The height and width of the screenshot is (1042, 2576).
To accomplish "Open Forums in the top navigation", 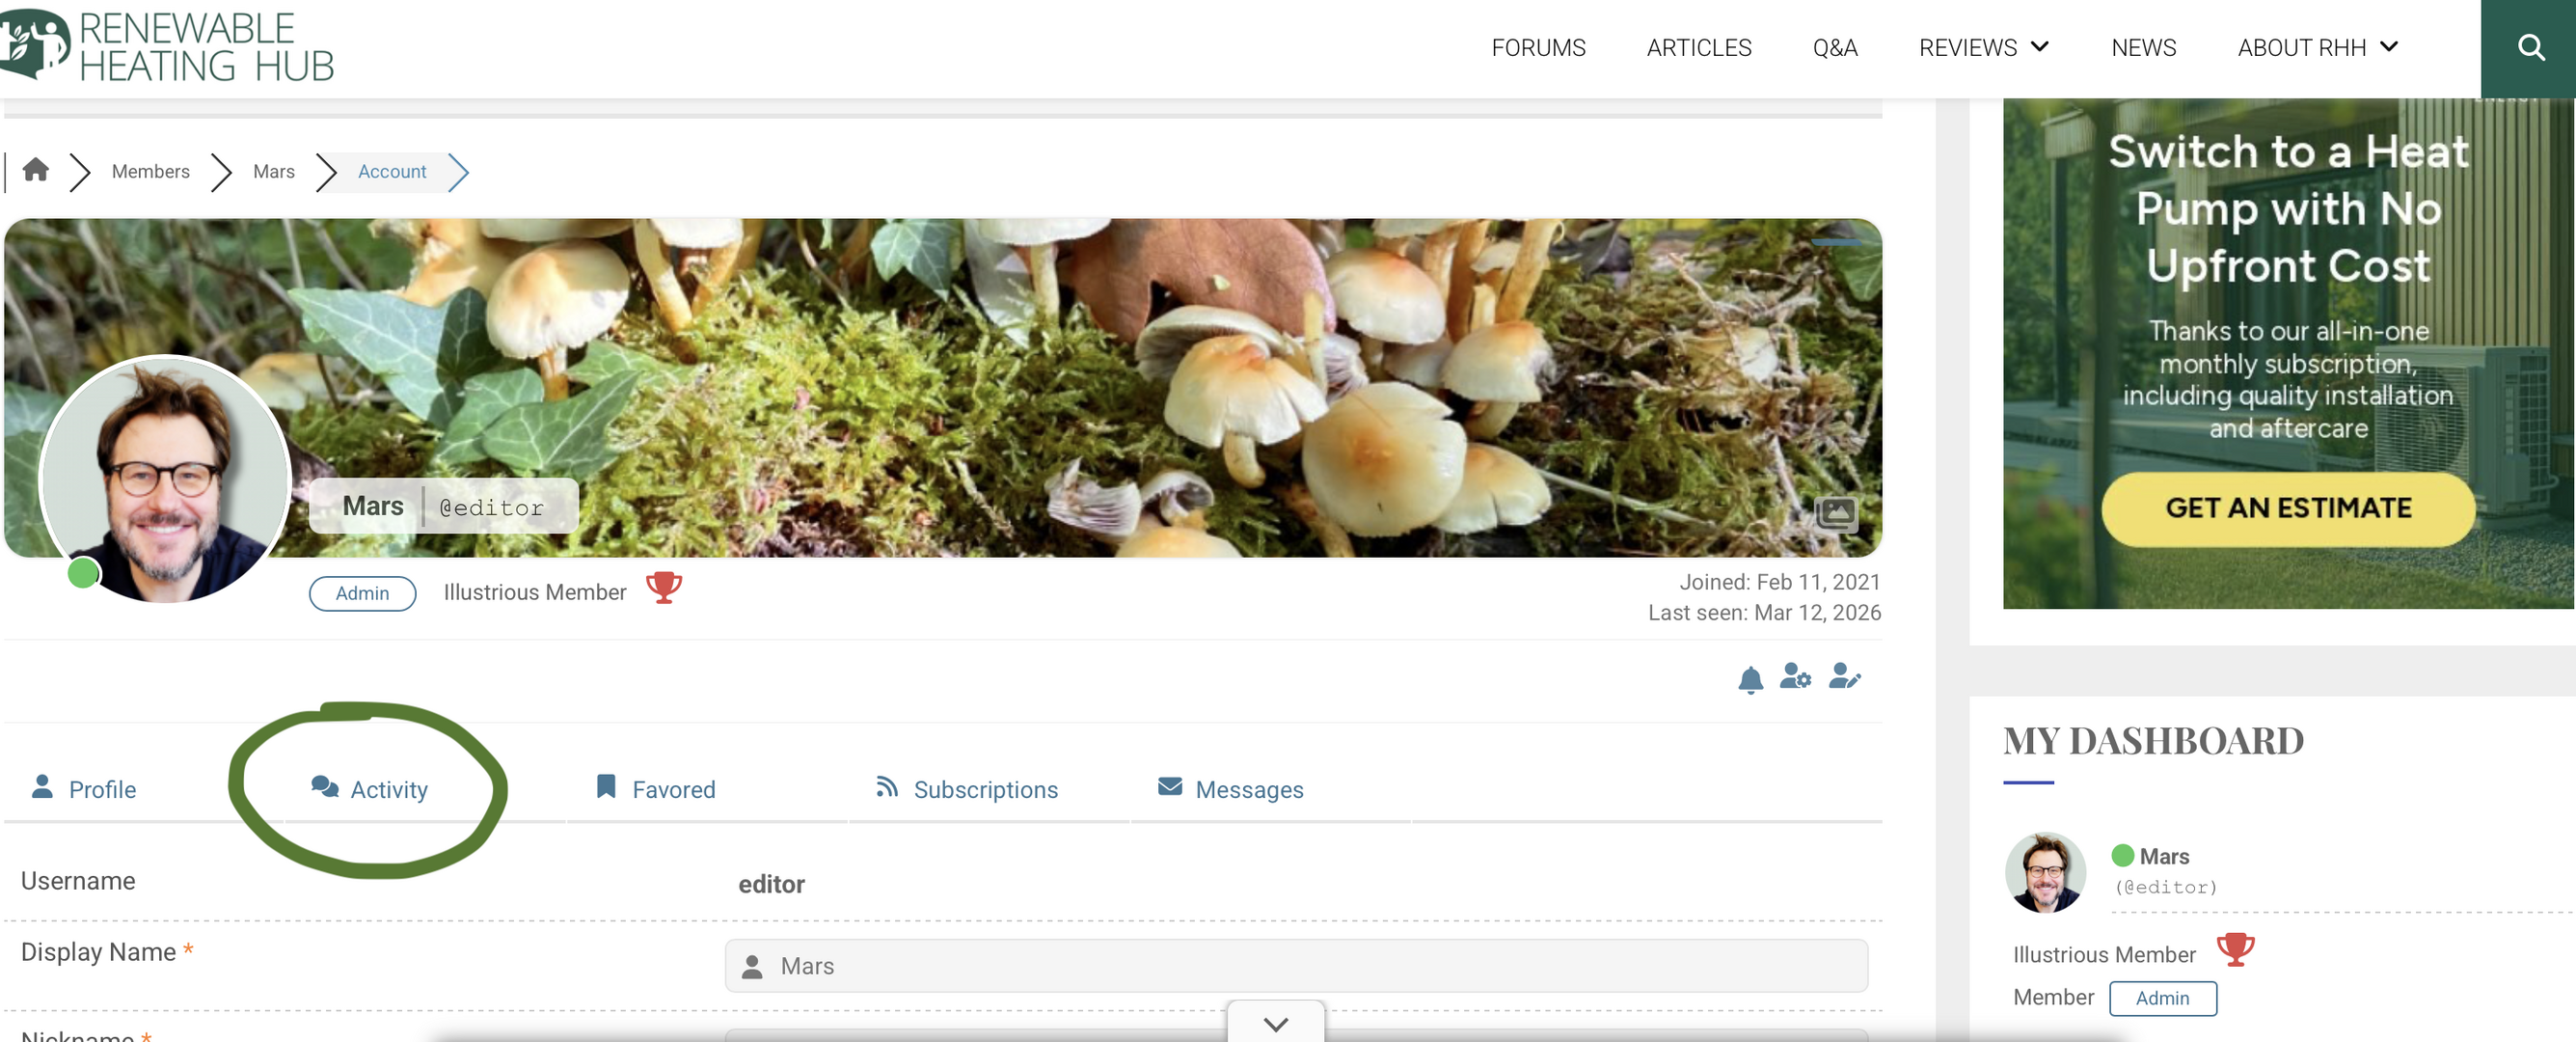I will tap(1537, 47).
